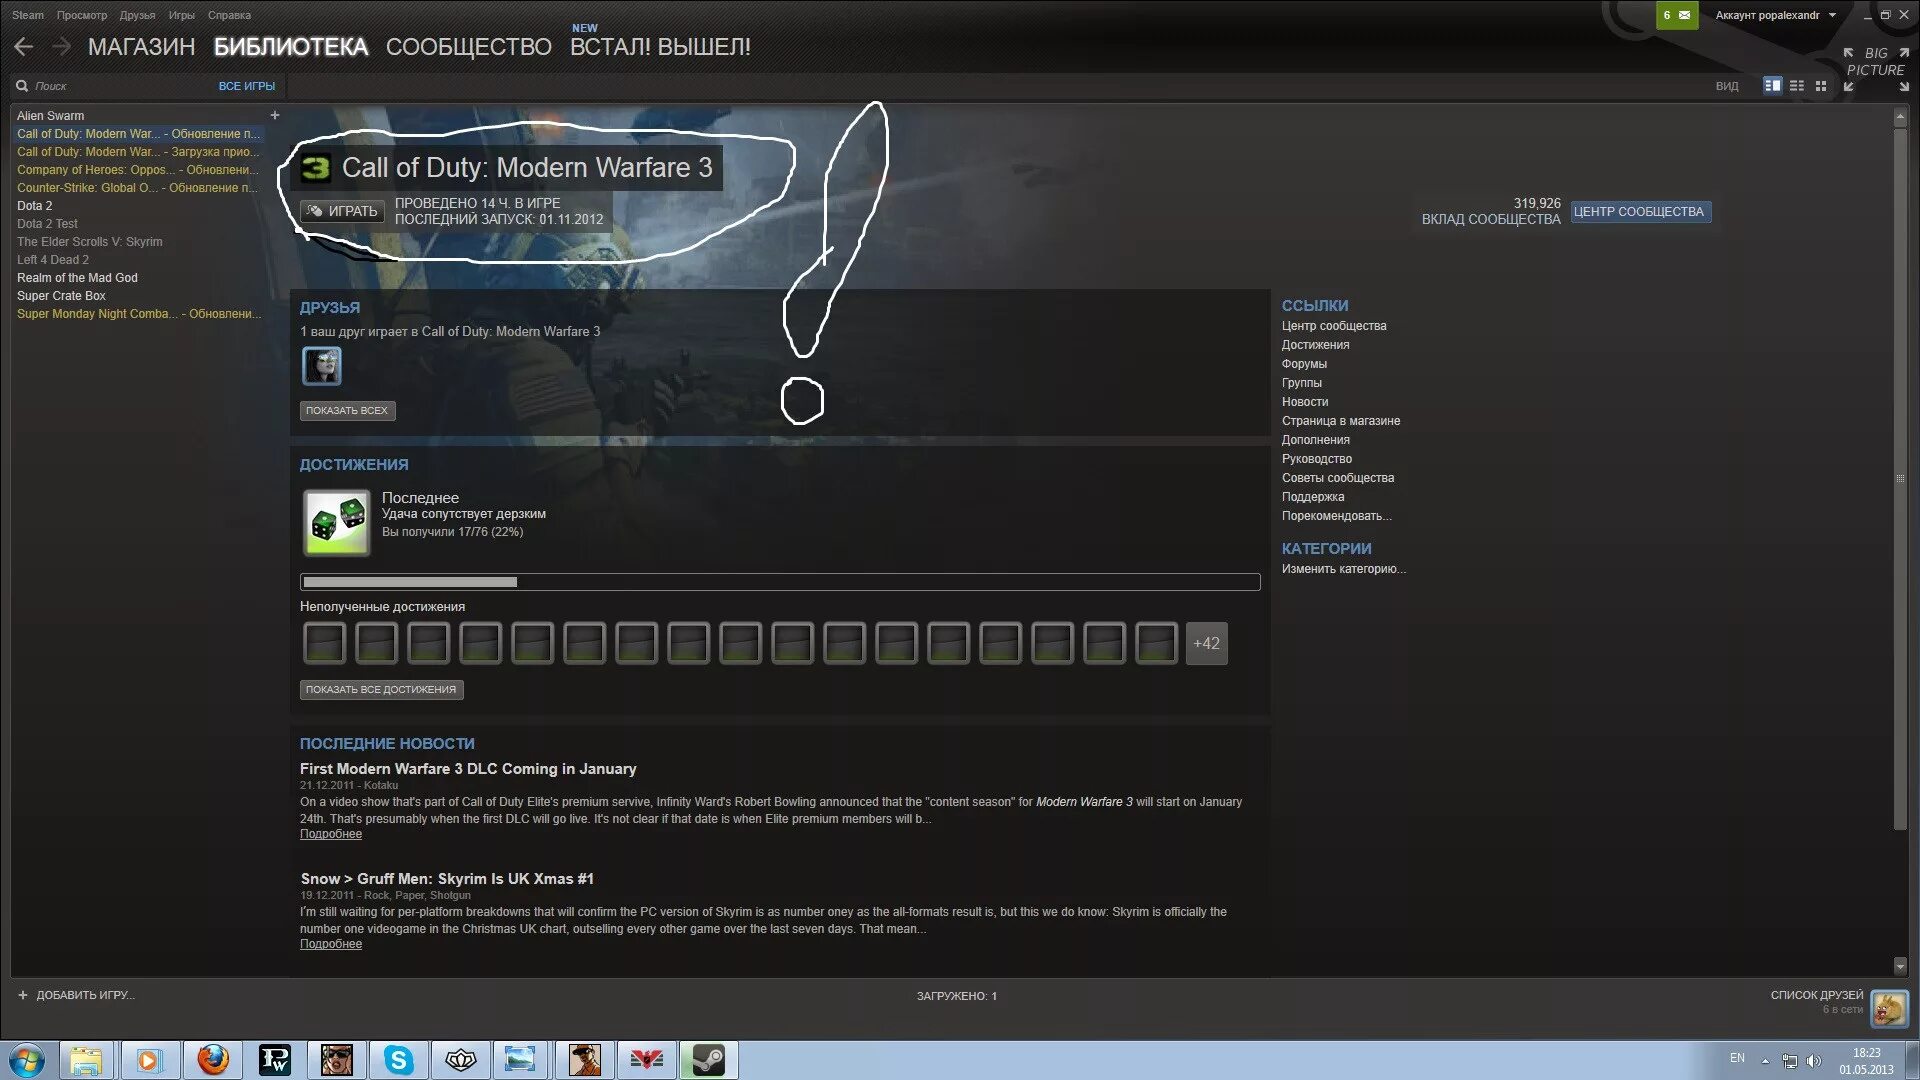Image resolution: width=1920 pixels, height=1080 pixels.
Task: Select Realm of the Mad God
Action: click(x=77, y=278)
